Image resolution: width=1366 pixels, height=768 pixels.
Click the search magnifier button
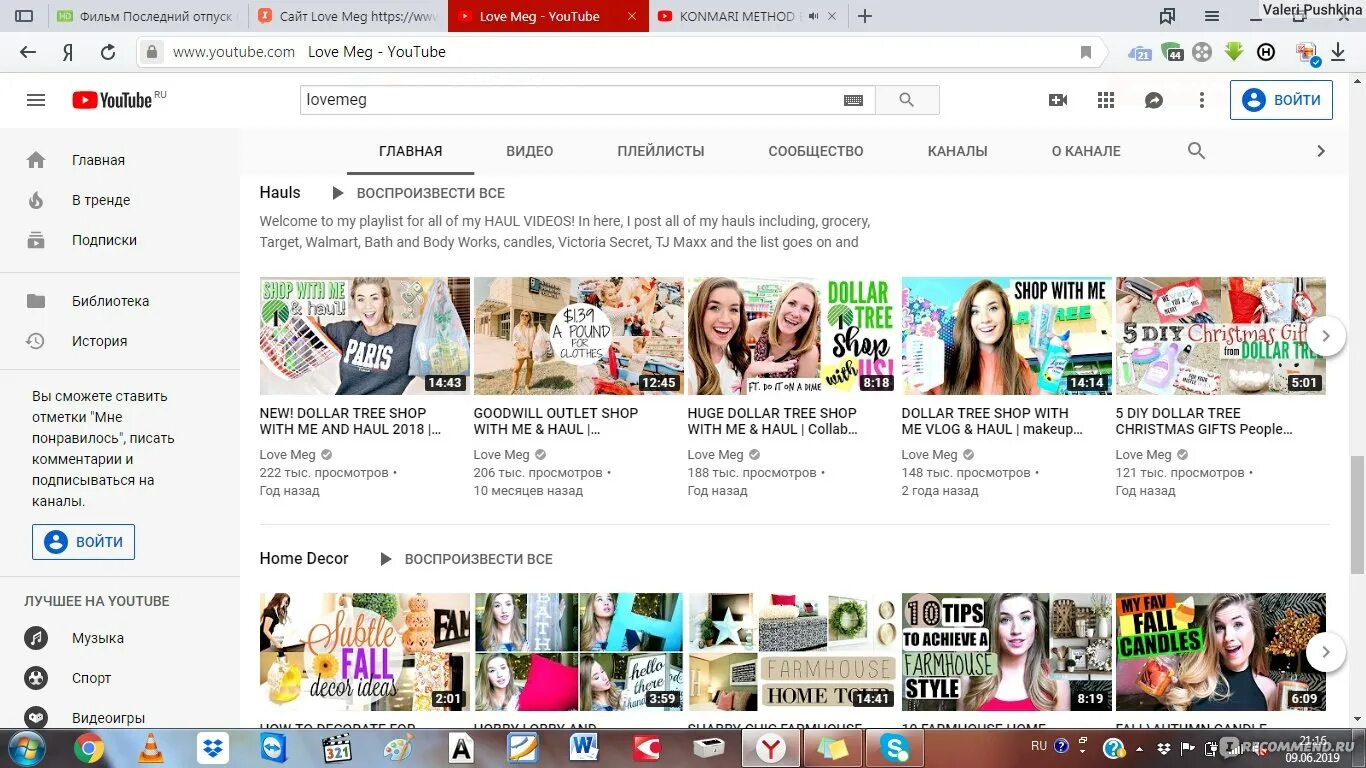(907, 100)
